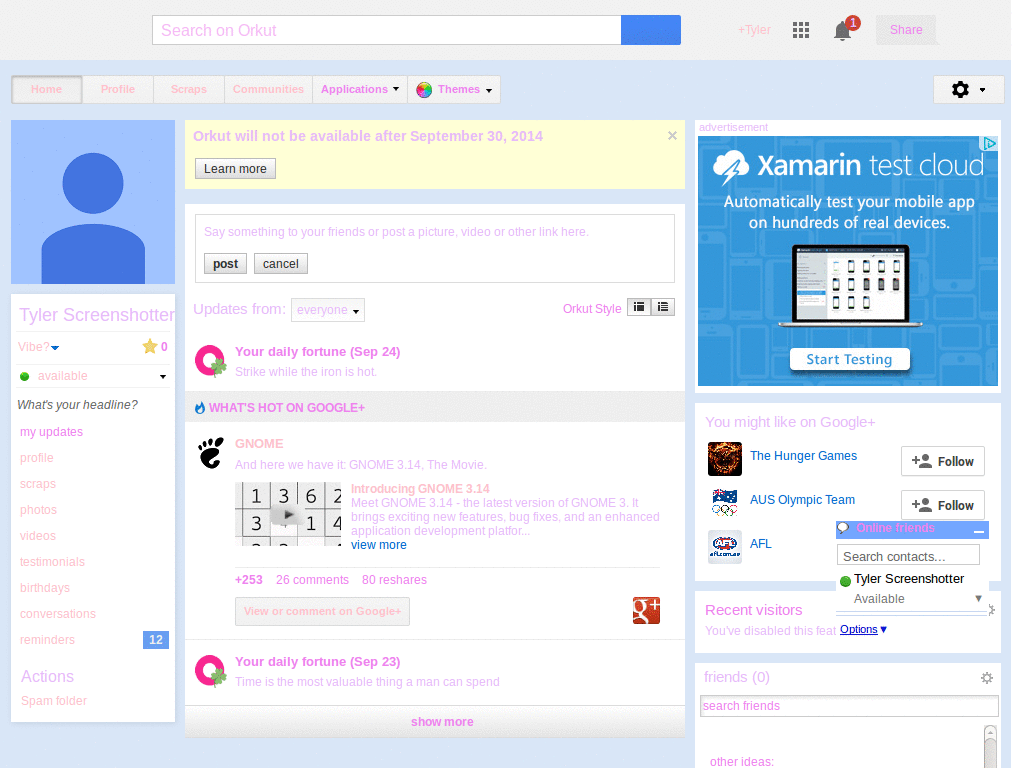Click the Sep 24 fortune clover icon
Screen dimensions: 1024x768
[210, 361]
